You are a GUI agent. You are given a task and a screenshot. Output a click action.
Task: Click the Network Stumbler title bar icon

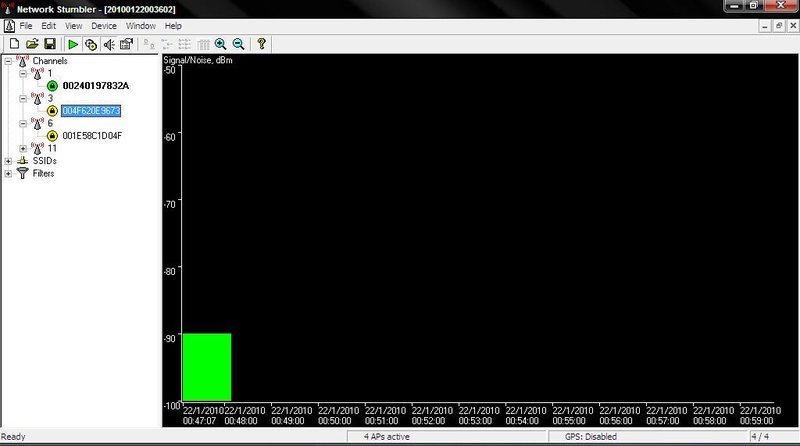coord(8,8)
